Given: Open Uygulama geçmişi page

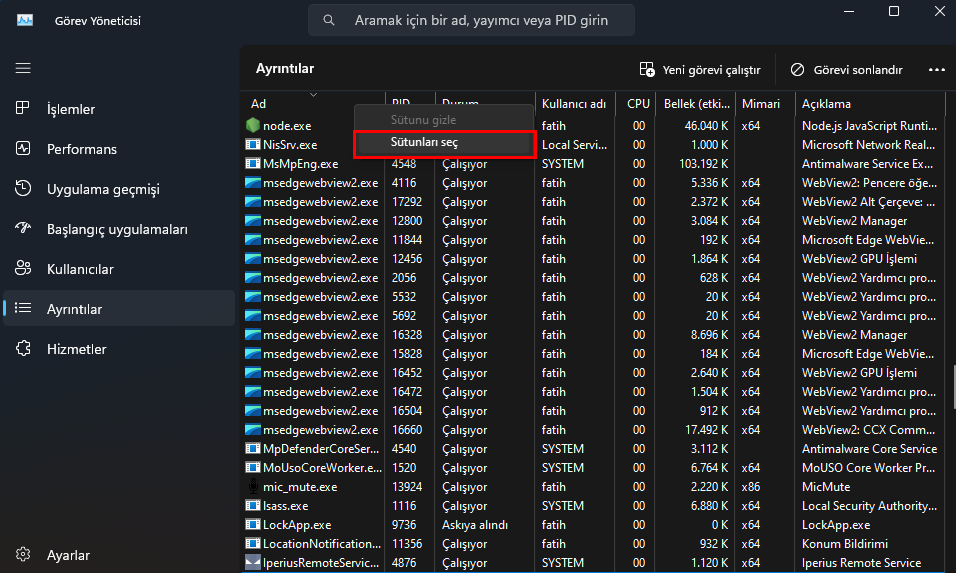Looking at the screenshot, I should (119, 190).
